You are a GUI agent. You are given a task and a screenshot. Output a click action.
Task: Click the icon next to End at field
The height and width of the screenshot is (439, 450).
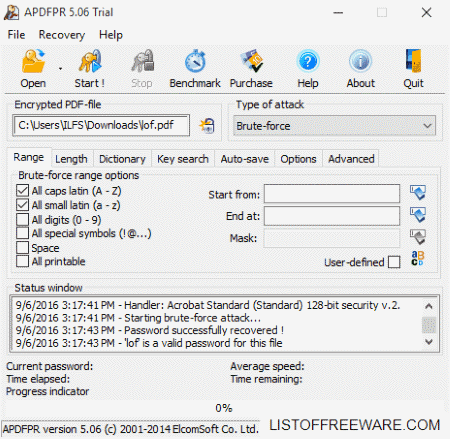[418, 215]
